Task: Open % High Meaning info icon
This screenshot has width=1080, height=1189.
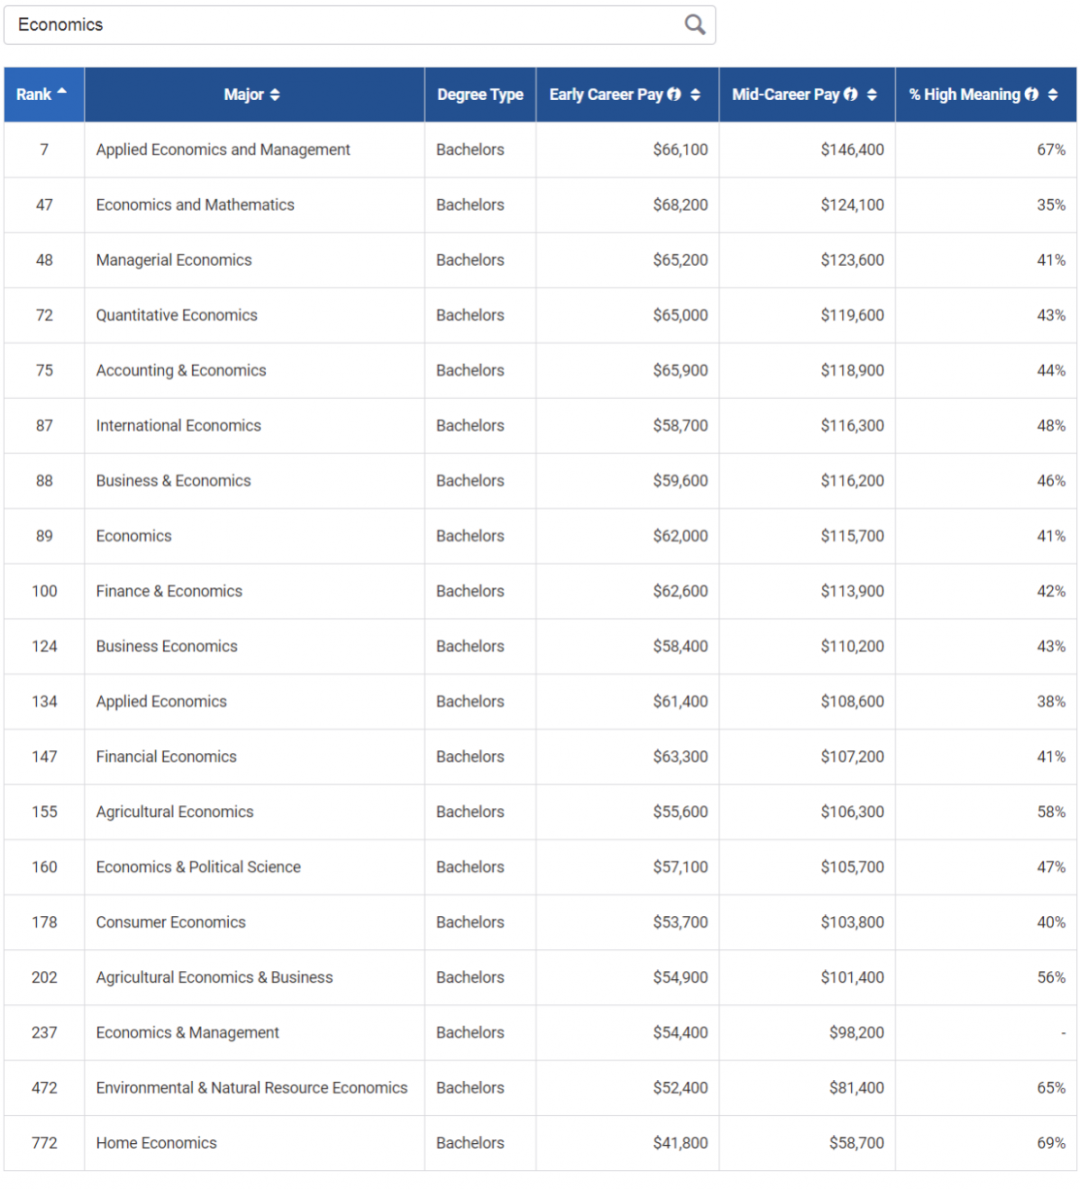Action: click(1031, 94)
